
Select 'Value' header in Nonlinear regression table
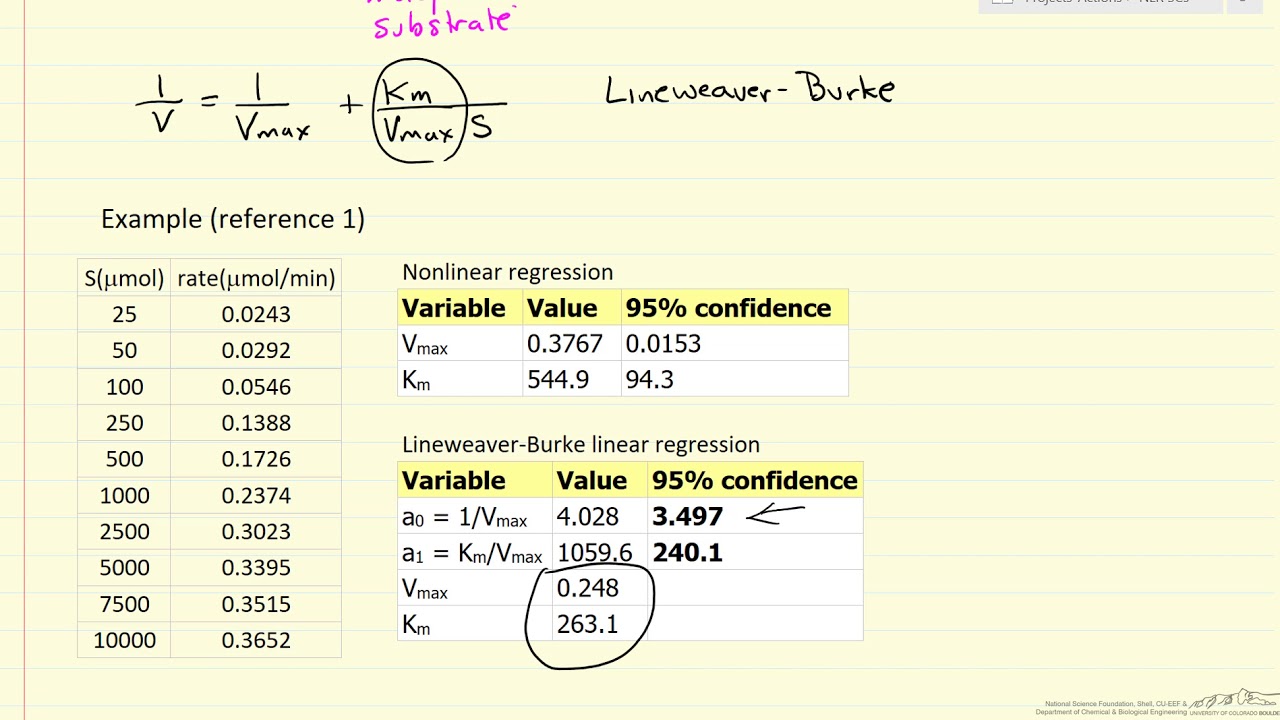562,308
